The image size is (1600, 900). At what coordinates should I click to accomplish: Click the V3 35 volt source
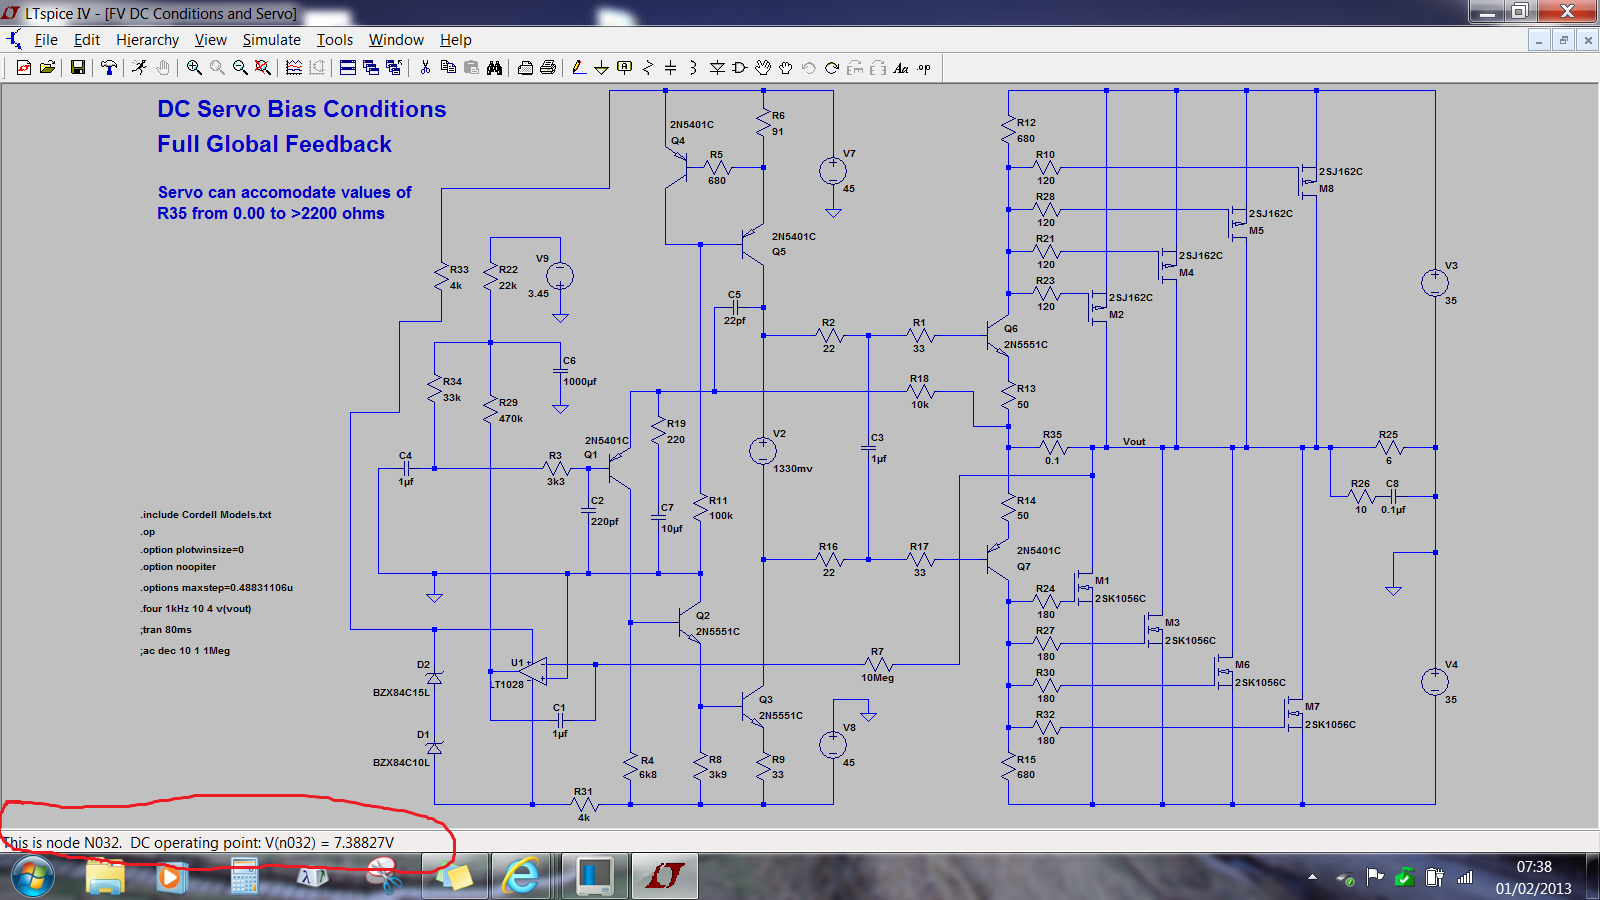tap(1435, 283)
